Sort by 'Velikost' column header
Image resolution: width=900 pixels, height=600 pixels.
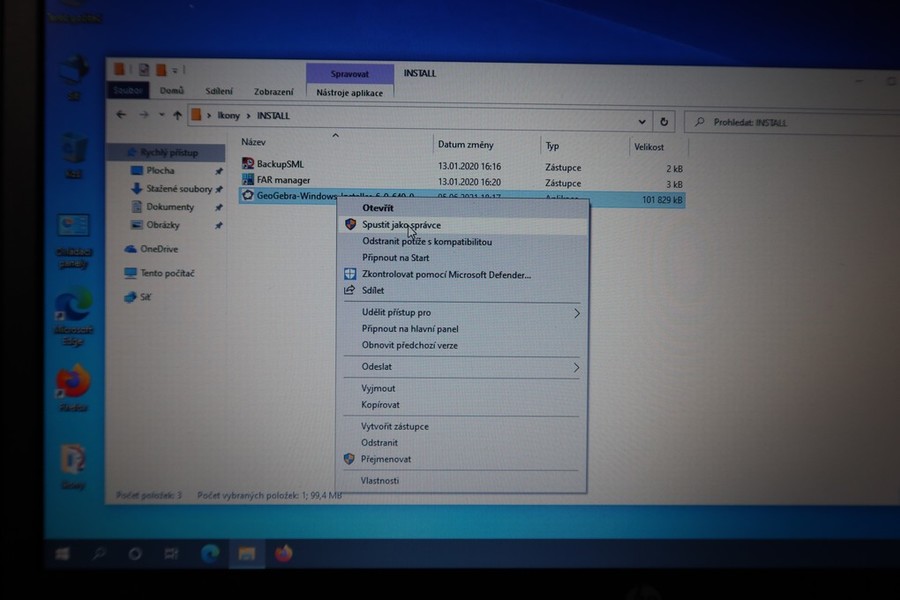coord(649,147)
